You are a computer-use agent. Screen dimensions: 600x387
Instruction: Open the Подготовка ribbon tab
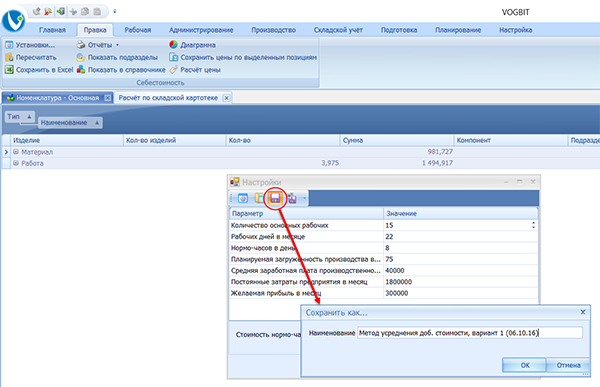(399, 30)
